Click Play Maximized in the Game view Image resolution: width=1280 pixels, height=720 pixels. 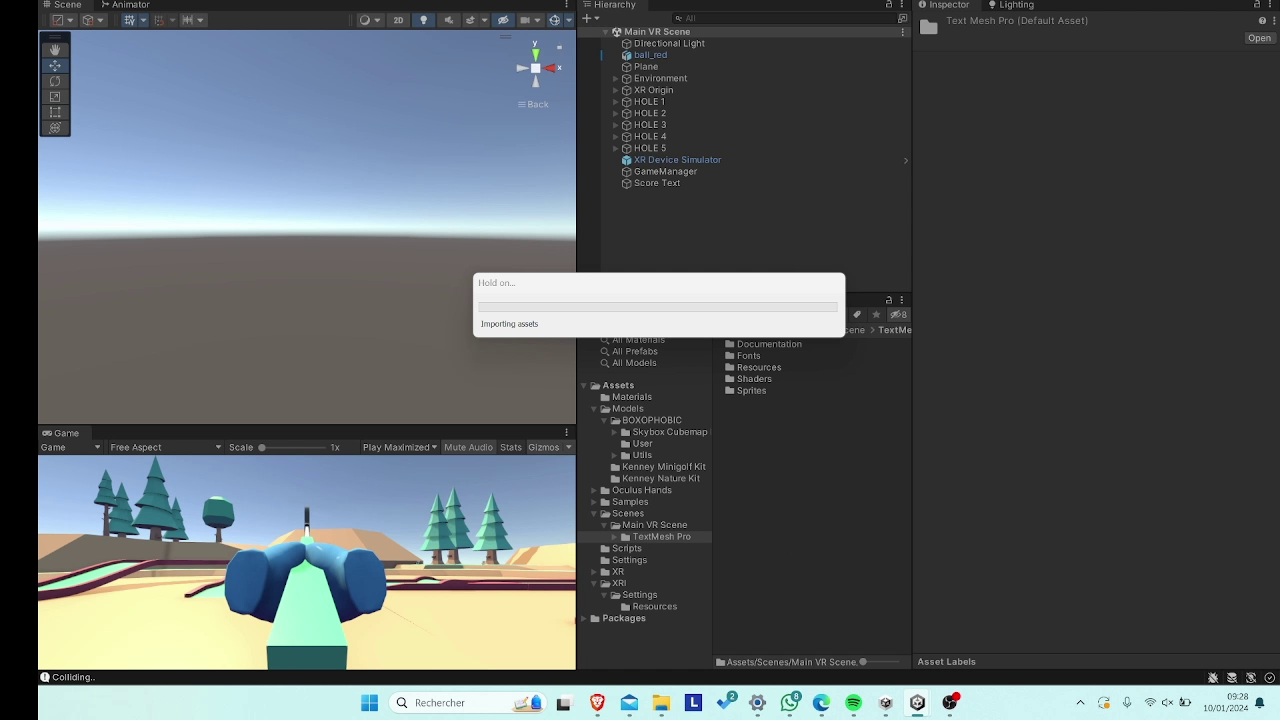point(398,447)
